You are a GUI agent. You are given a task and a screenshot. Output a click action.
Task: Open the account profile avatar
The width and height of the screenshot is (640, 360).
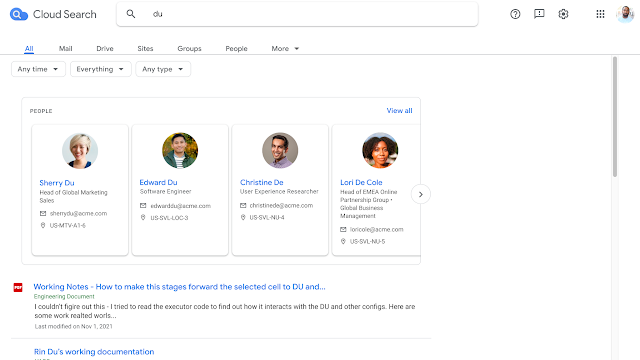pyautogui.click(x=625, y=14)
